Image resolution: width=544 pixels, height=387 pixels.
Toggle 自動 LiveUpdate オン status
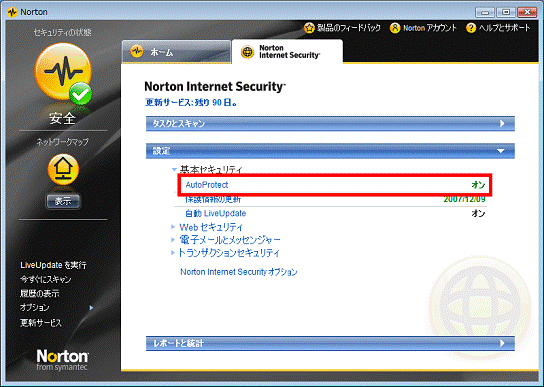point(478,213)
